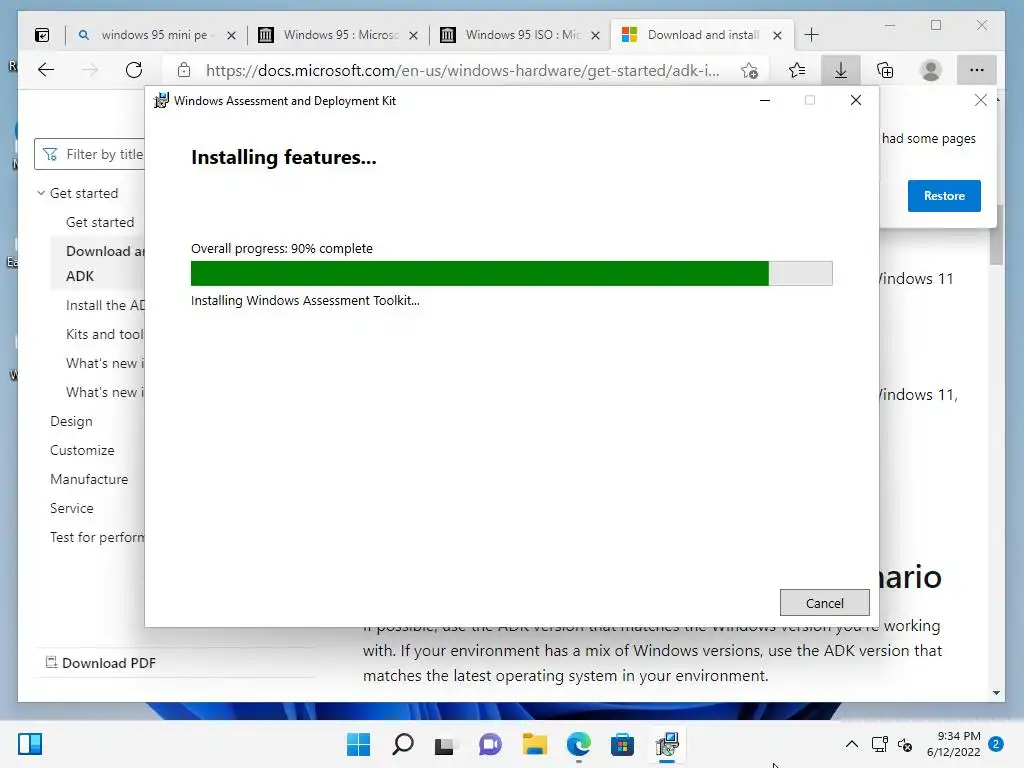This screenshot has width=1024, height=768.
Task: Close the Edge restore pages popup
Action: (x=980, y=100)
